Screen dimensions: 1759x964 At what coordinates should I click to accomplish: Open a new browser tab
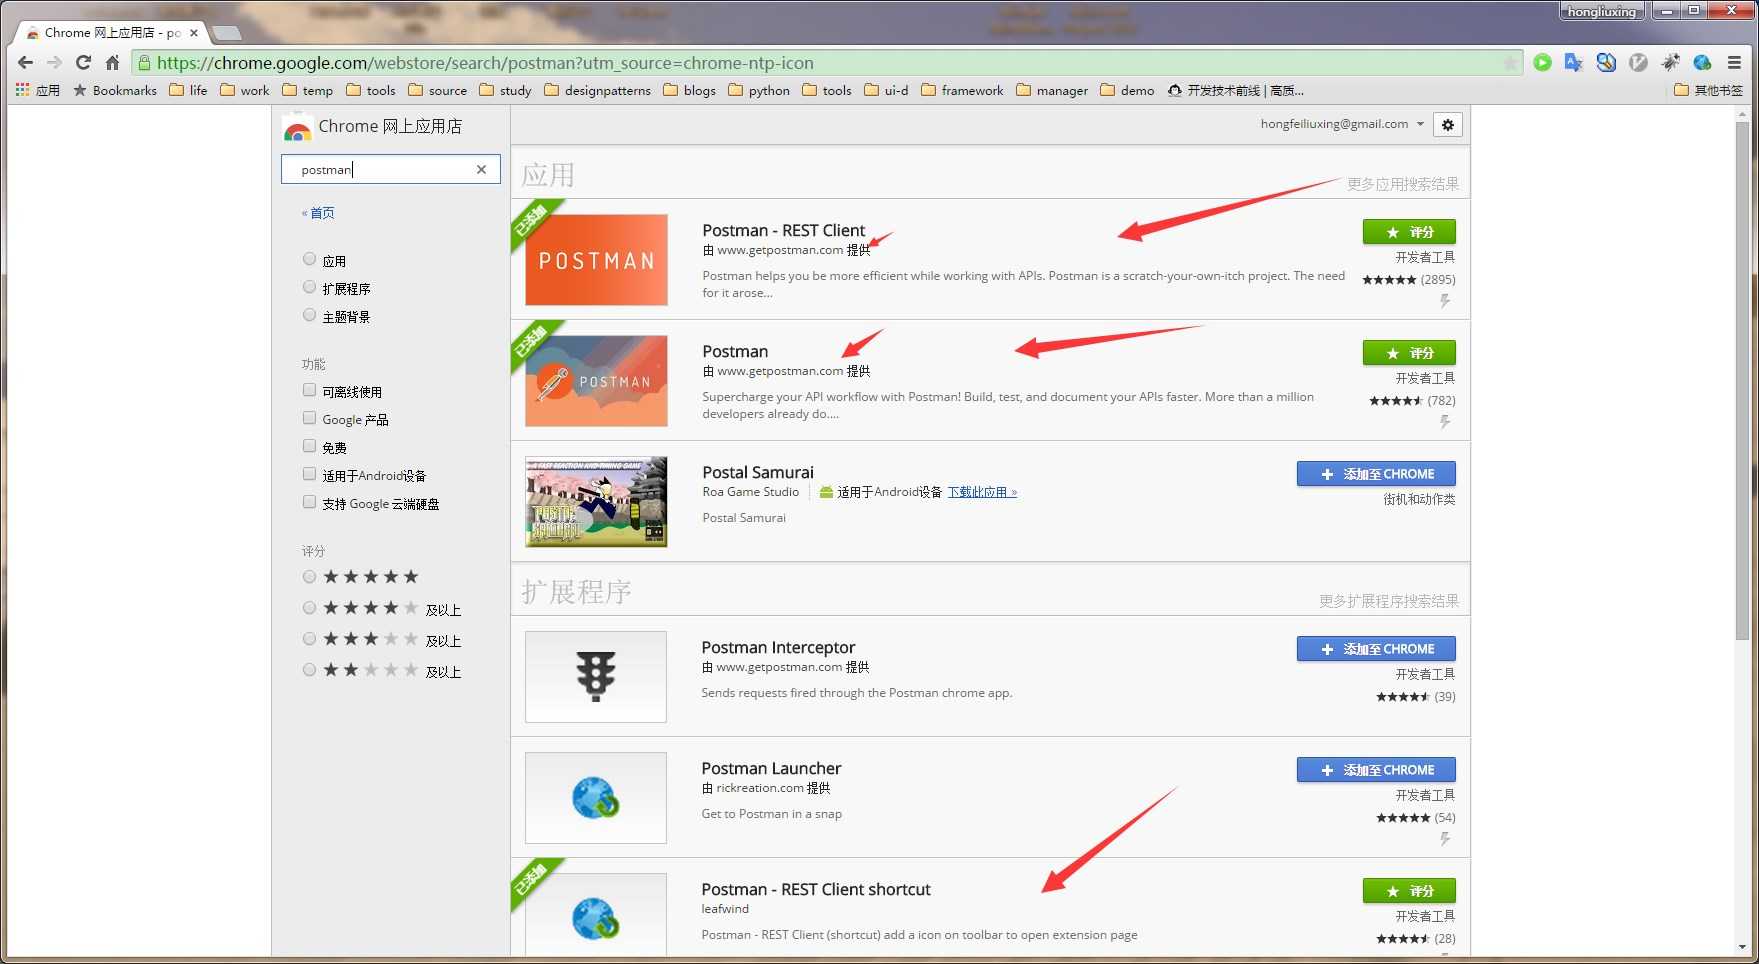pos(227,33)
